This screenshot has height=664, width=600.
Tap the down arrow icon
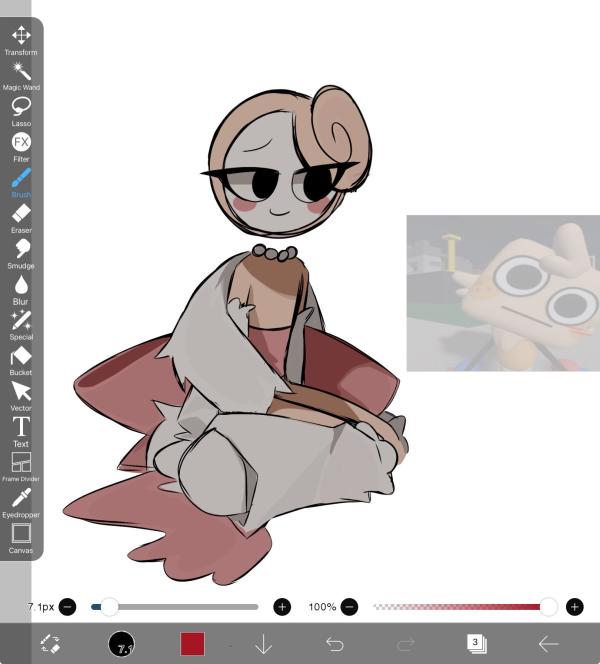(263, 644)
